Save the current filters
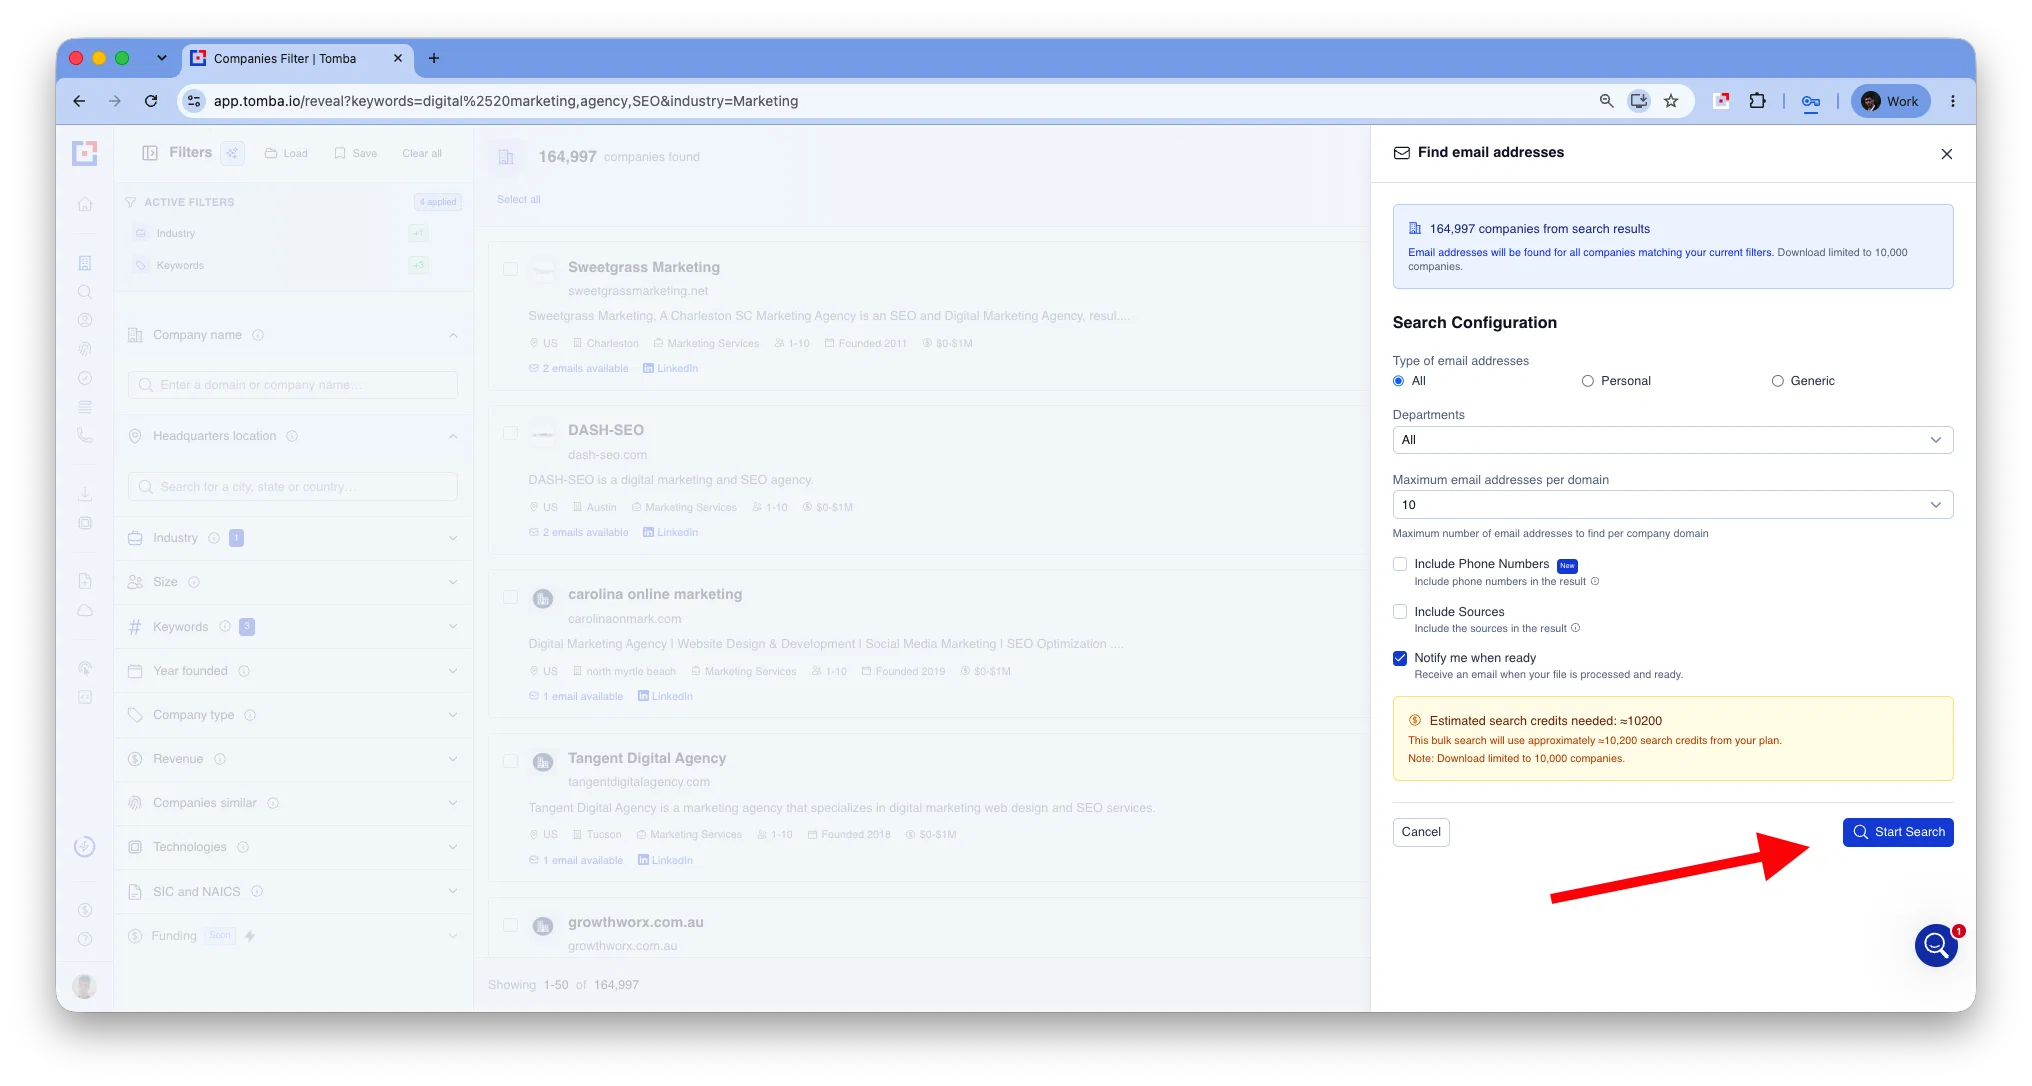Image resolution: width=2032 pixels, height=1086 pixels. (355, 154)
